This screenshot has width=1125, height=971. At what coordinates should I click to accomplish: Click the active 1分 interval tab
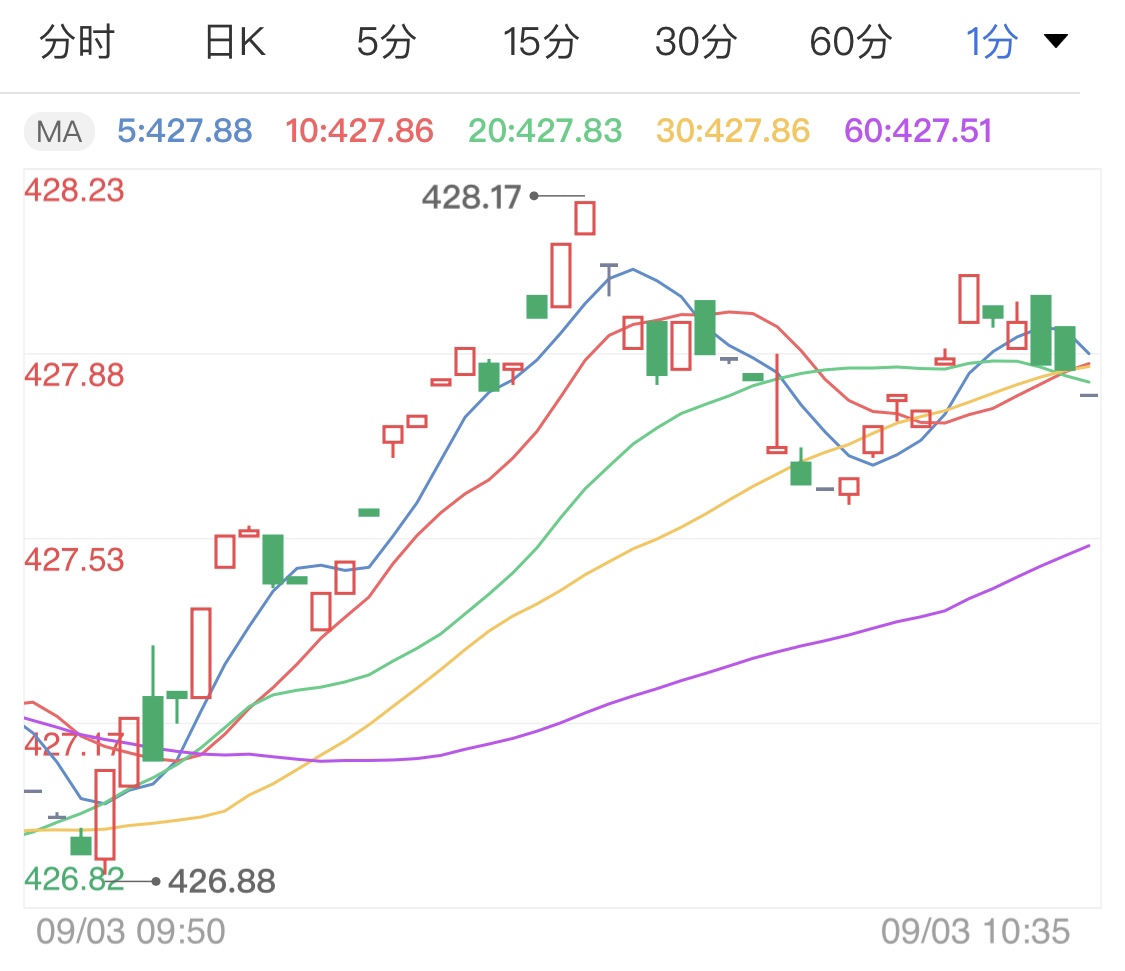pos(992,42)
